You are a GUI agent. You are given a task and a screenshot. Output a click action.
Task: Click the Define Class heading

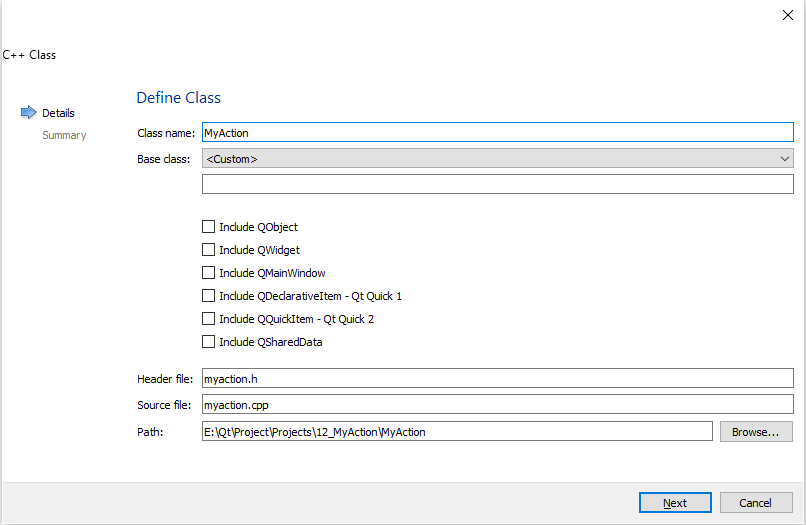click(x=178, y=98)
